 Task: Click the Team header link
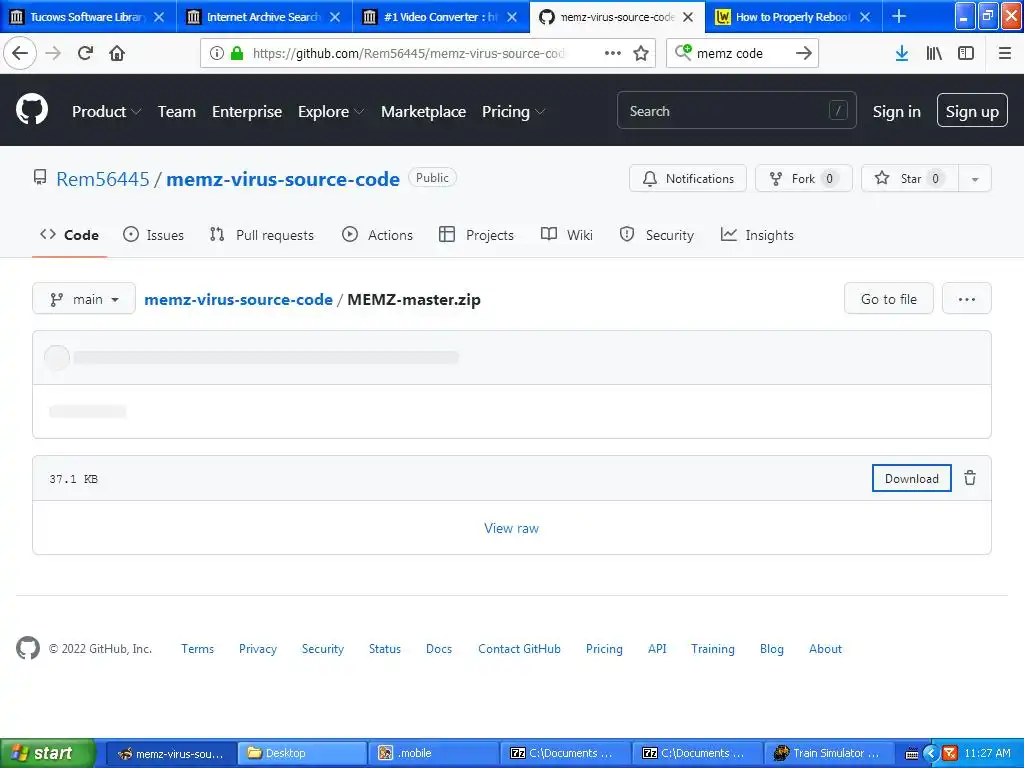coord(176,112)
